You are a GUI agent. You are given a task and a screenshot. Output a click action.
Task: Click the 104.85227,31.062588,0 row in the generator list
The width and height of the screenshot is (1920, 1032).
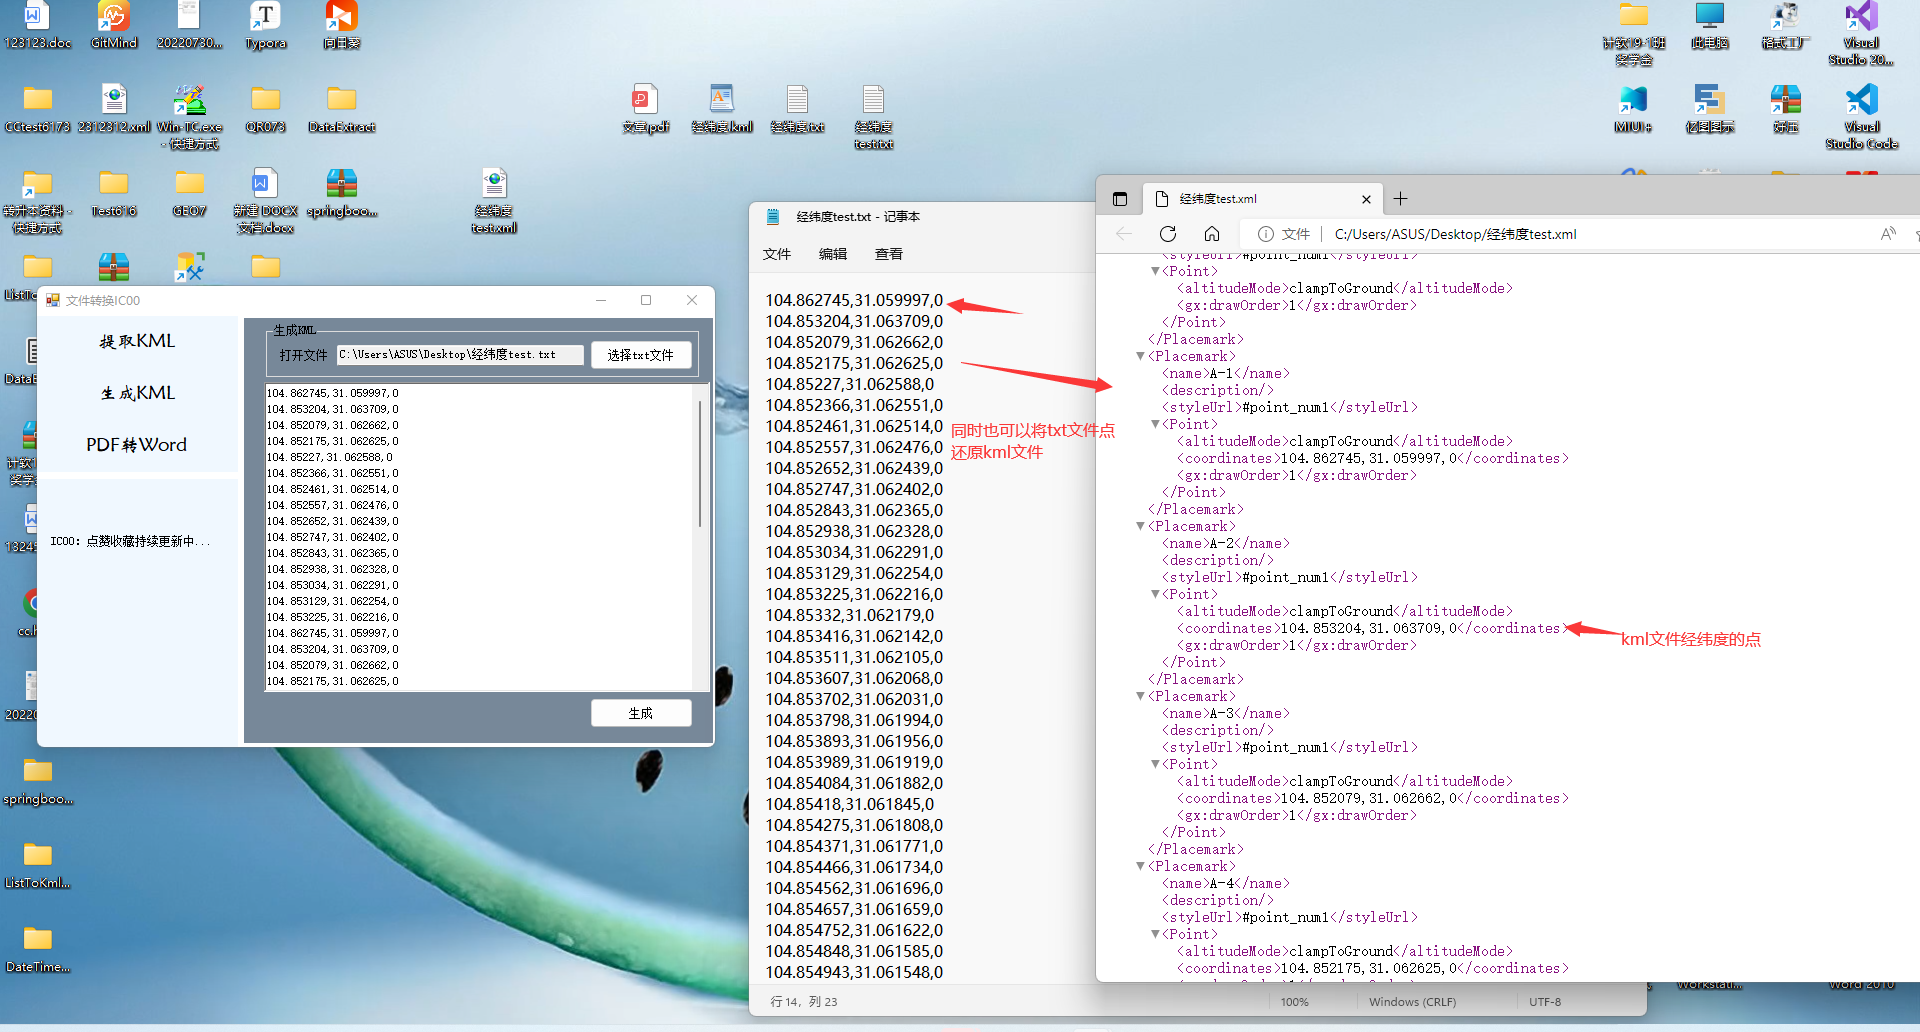pos(330,457)
